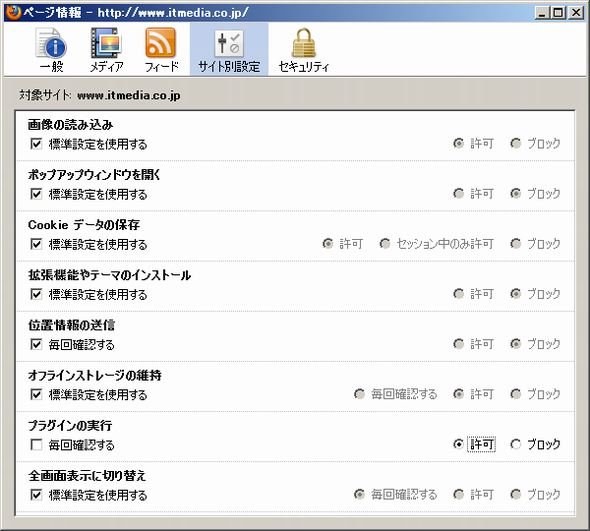Click the オフラインストレージの維持 heading

[95, 375]
